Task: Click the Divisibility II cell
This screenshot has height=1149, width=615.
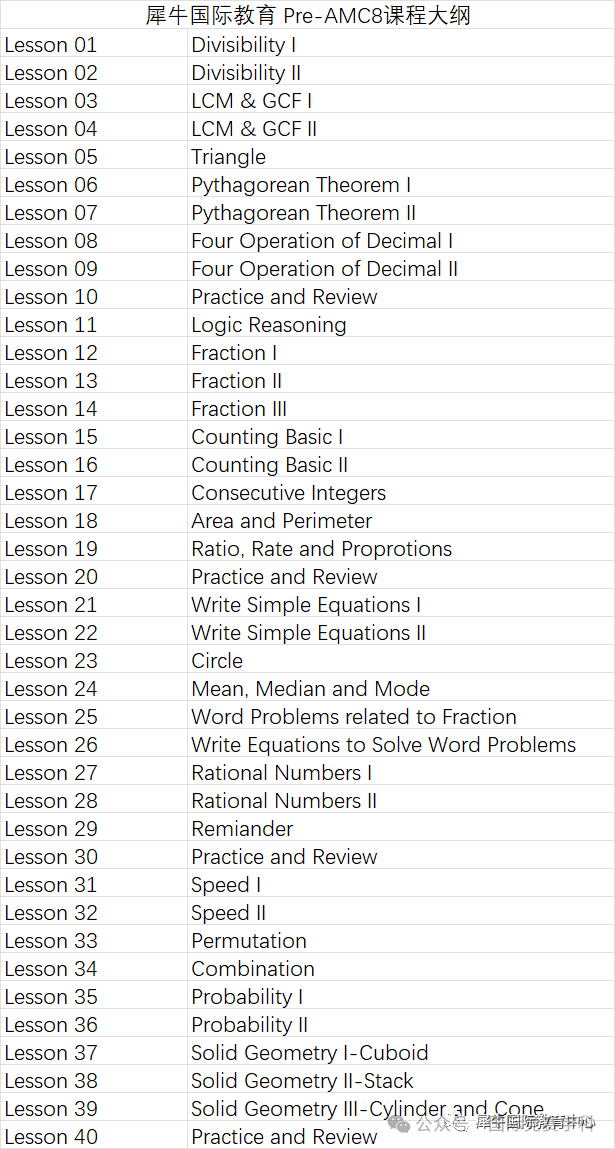Action: click(400, 73)
